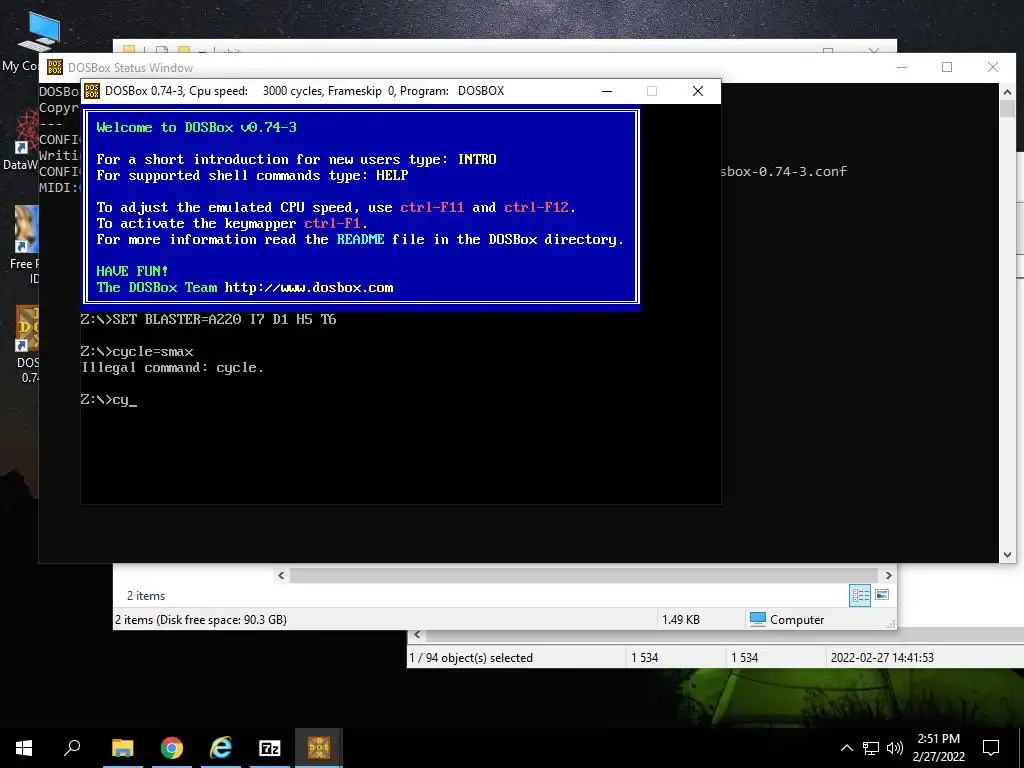Open File Explorer from taskbar
The width and height of the screenshot is (1024, 768).
tap(122, 748)
